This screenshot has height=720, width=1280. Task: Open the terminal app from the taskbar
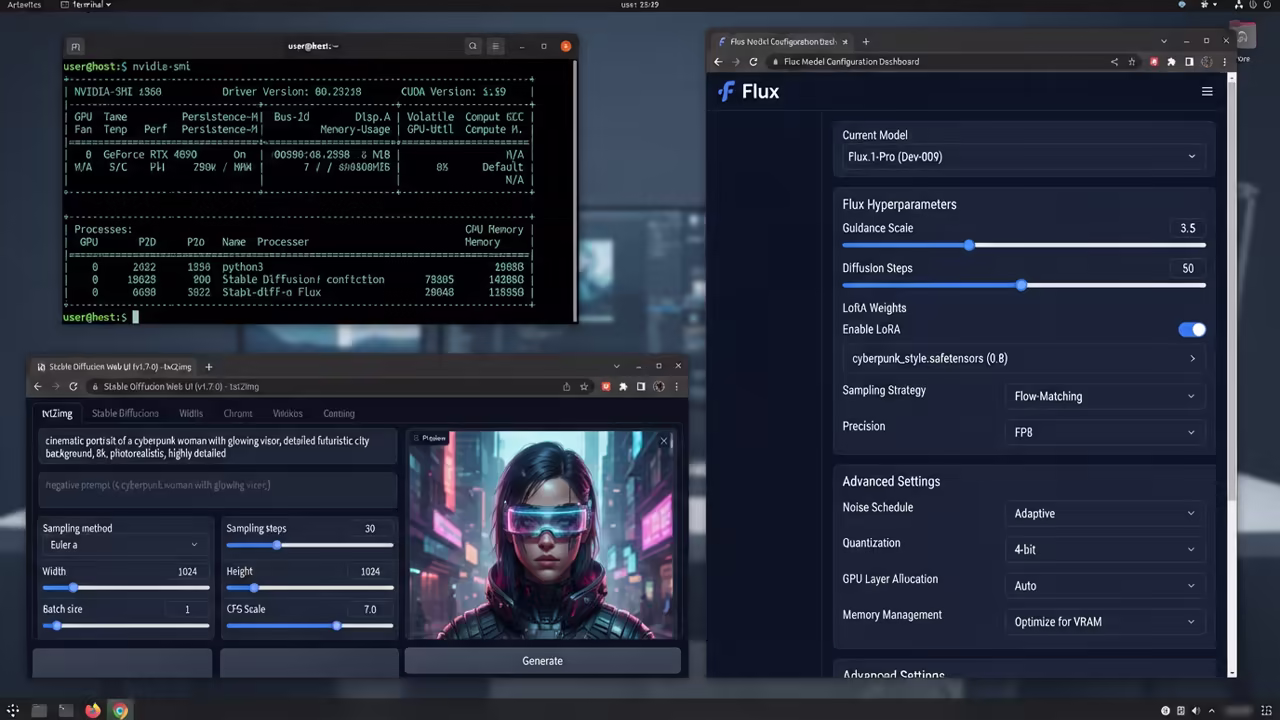[65, 710]
